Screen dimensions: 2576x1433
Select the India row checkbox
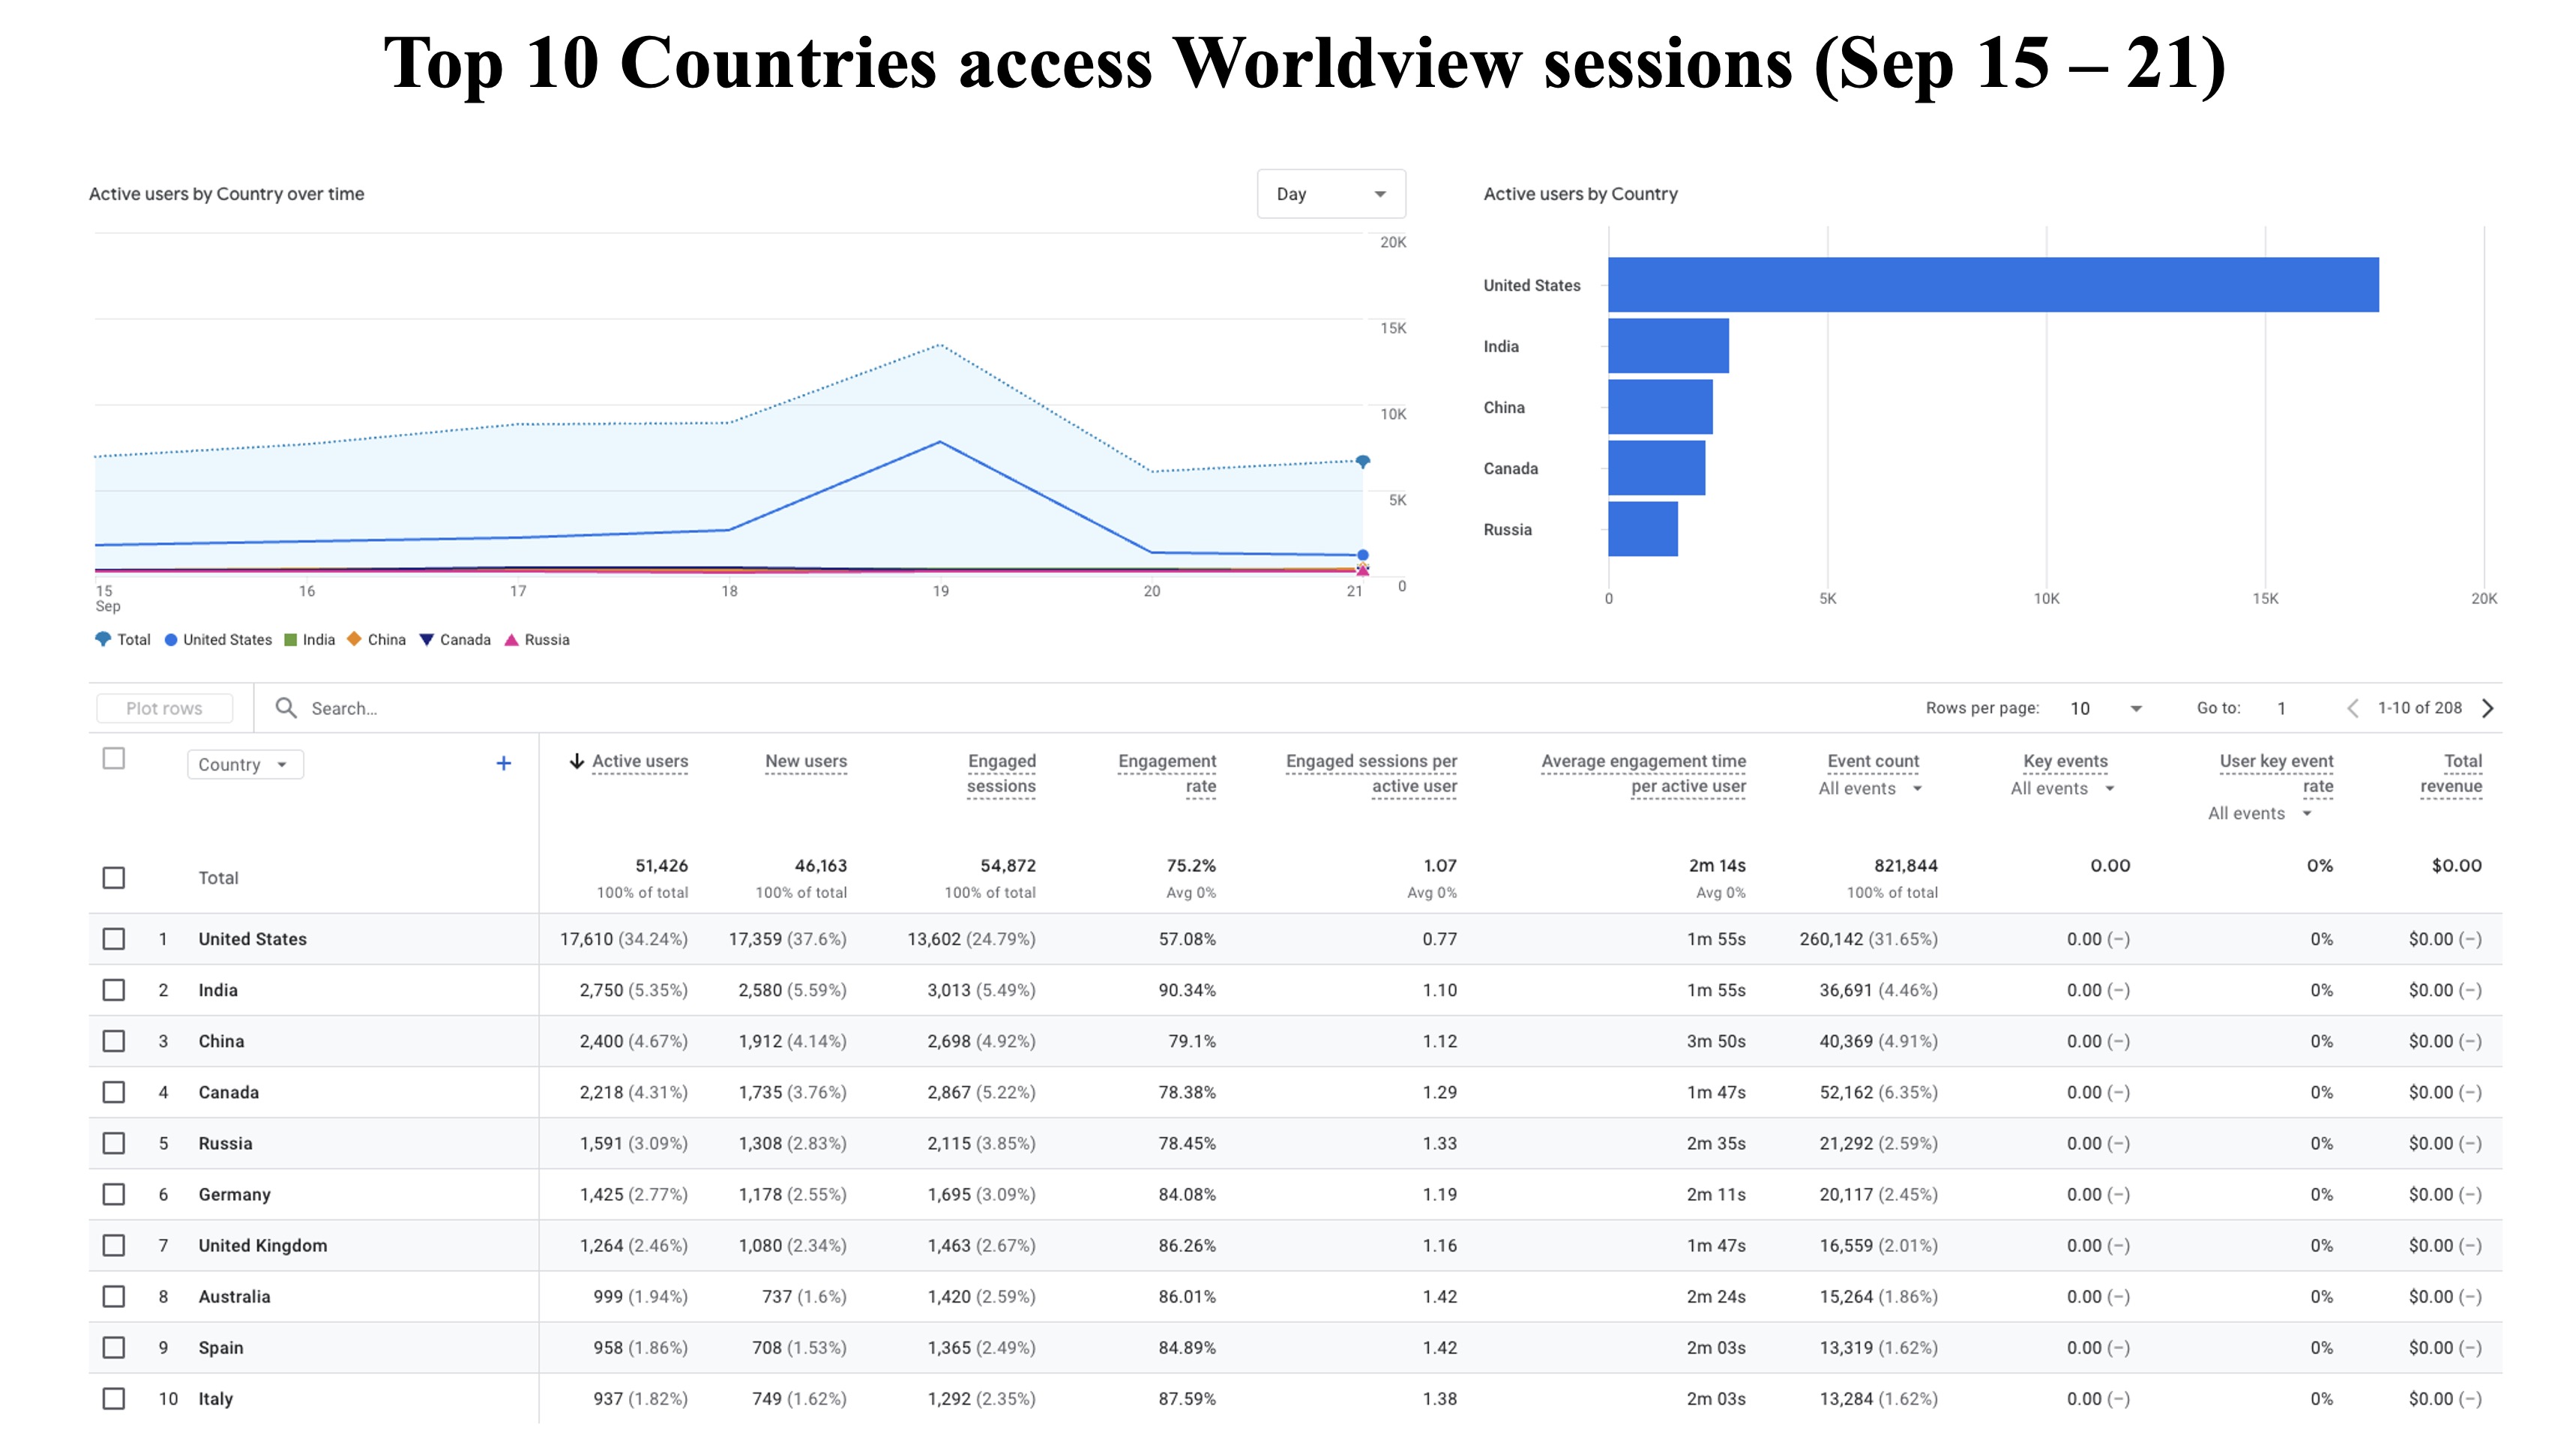pyautogui.click(x=114, y=990)
